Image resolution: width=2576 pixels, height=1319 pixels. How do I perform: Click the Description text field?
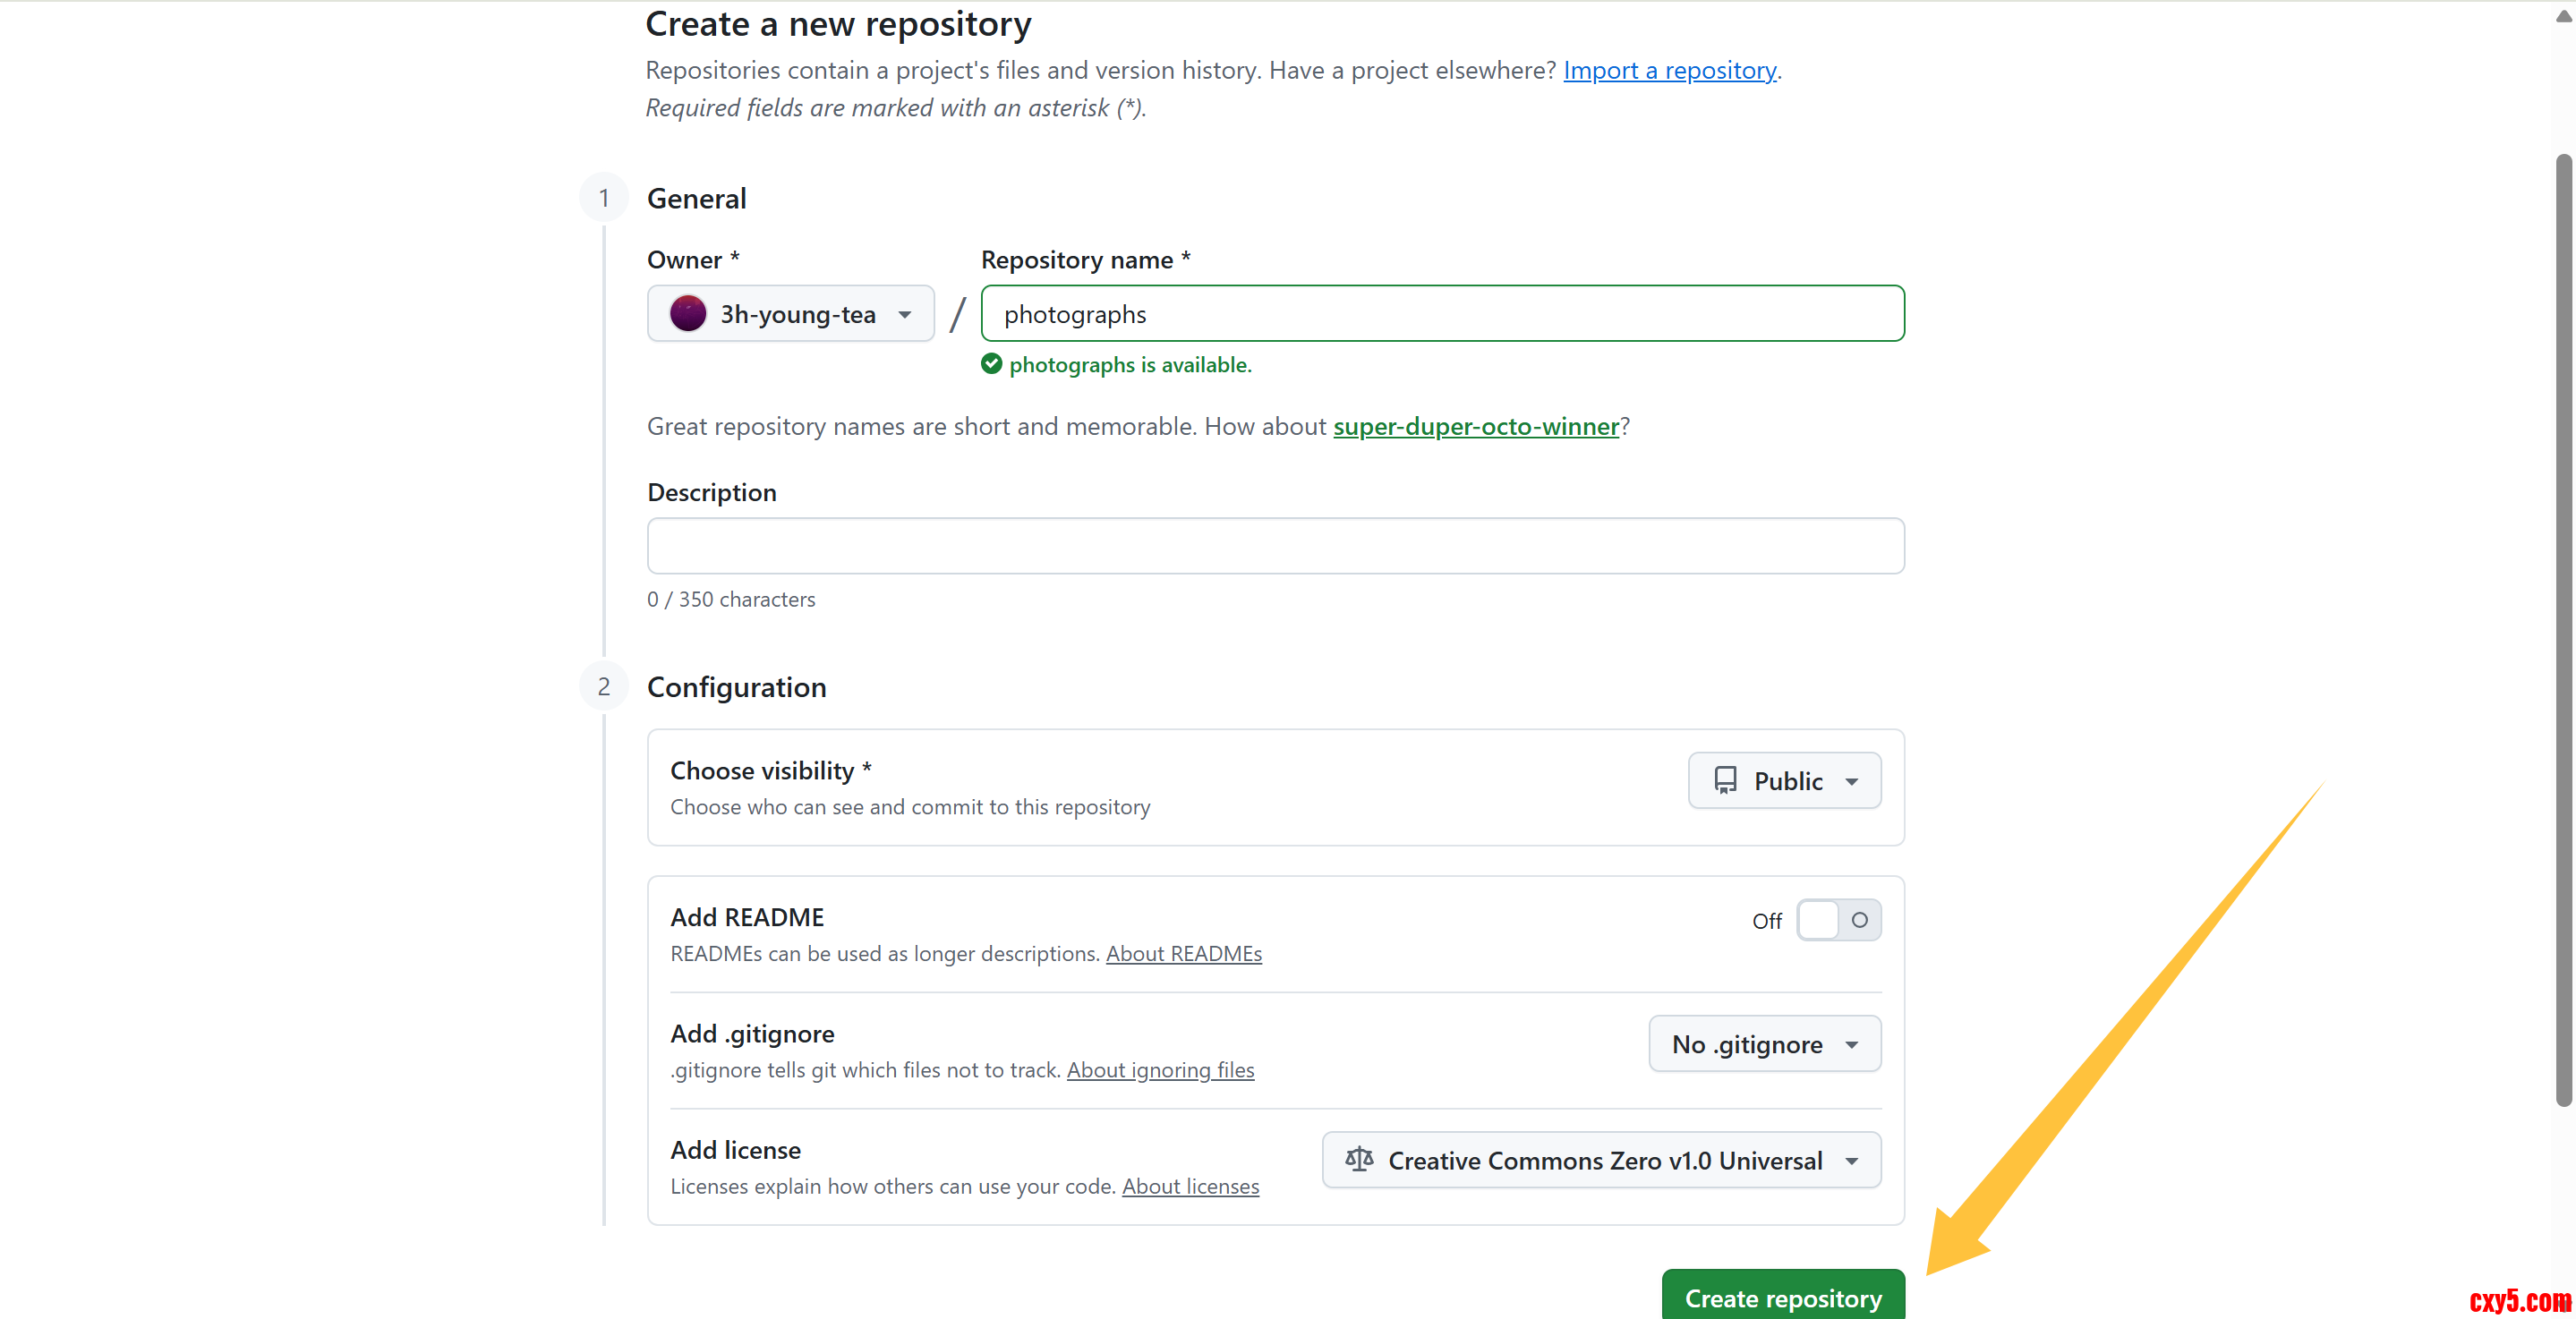click(1275, 546)
